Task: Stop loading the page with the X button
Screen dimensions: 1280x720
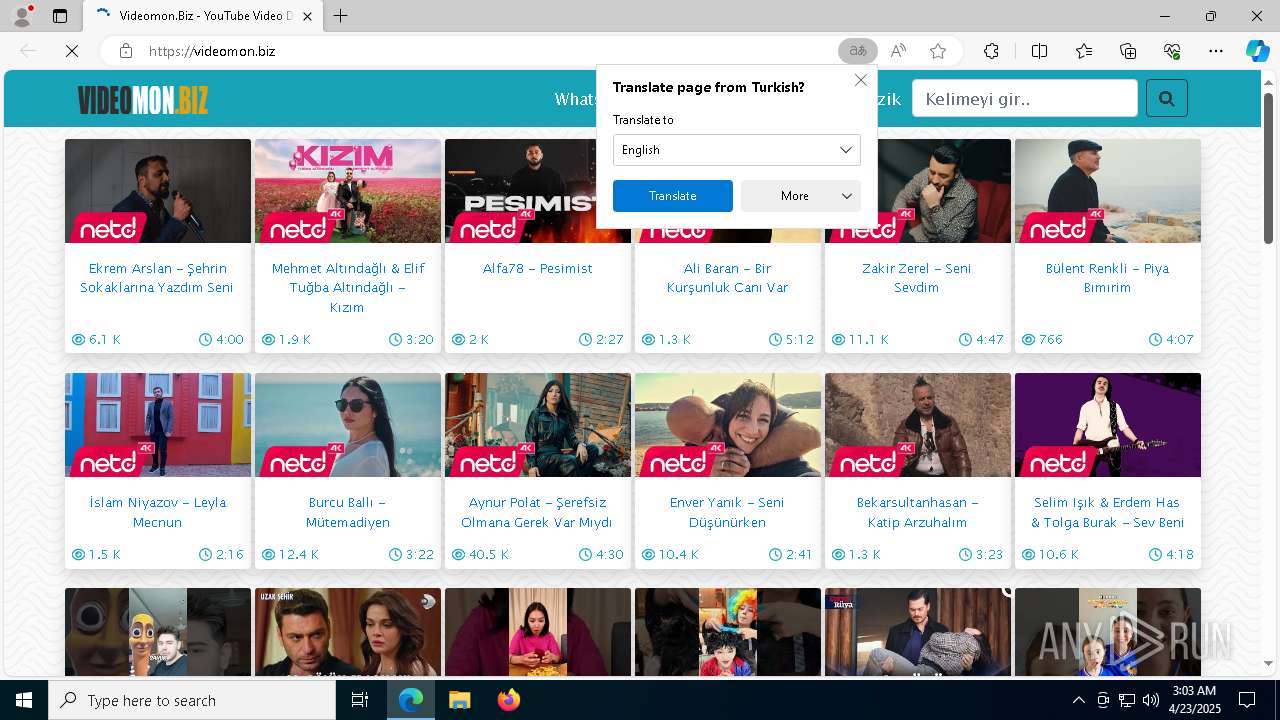Action: (72, 51)
